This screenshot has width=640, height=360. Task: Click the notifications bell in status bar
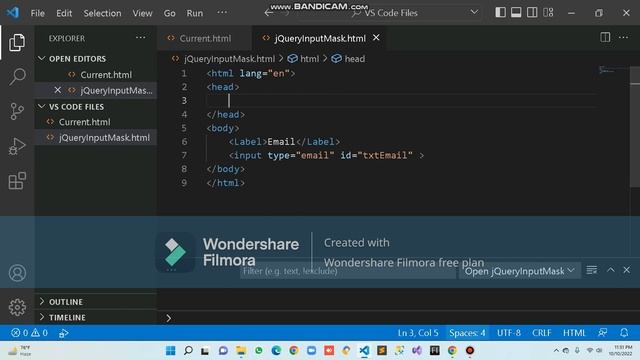[x=624, y=333]
